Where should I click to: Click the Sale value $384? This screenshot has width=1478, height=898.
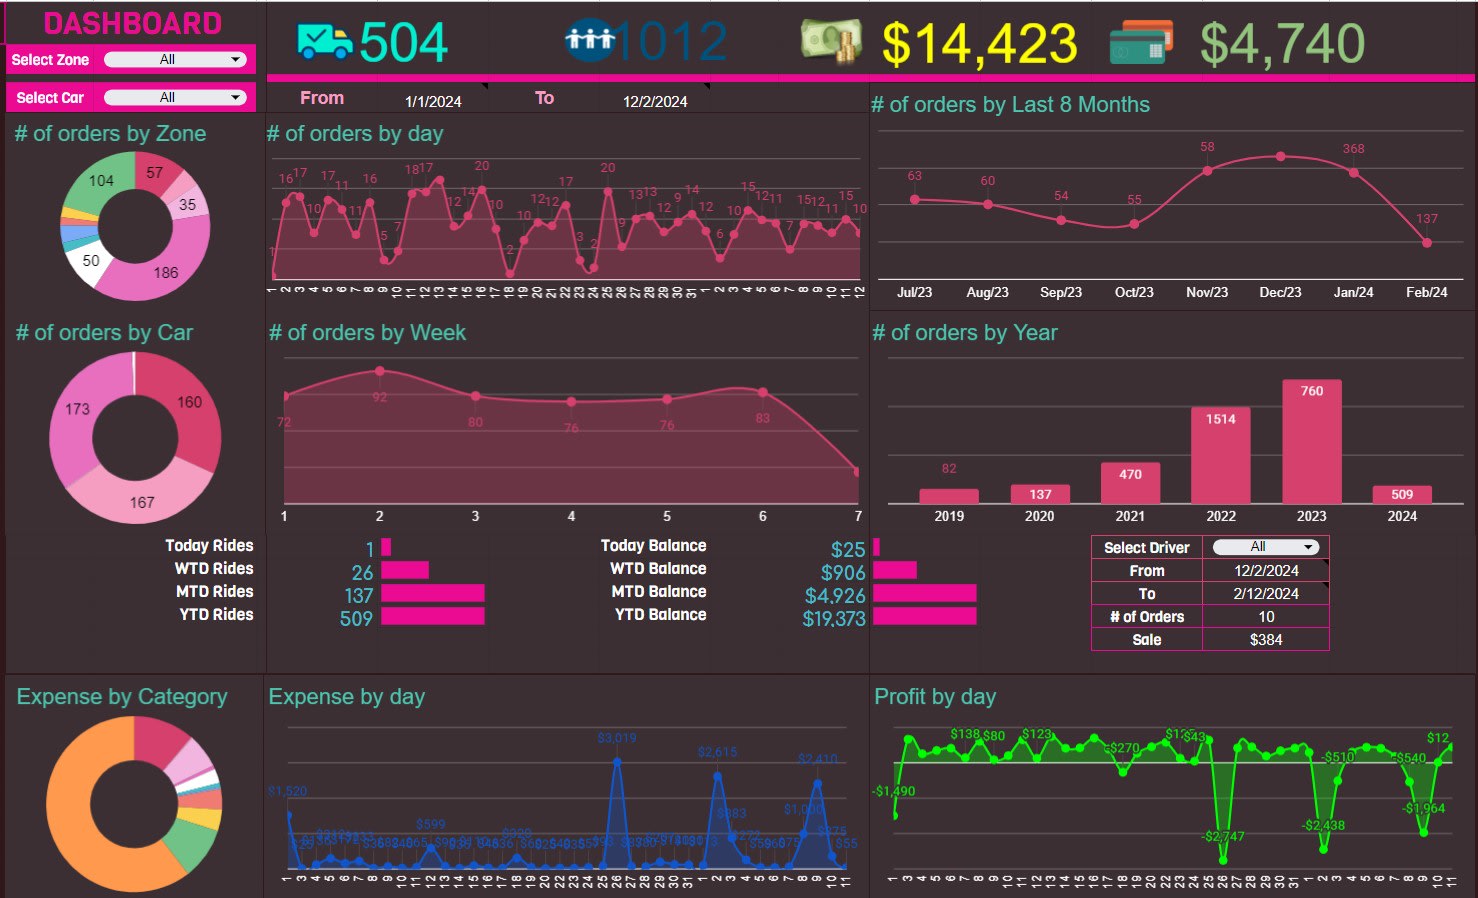[x=1266, y=639]
